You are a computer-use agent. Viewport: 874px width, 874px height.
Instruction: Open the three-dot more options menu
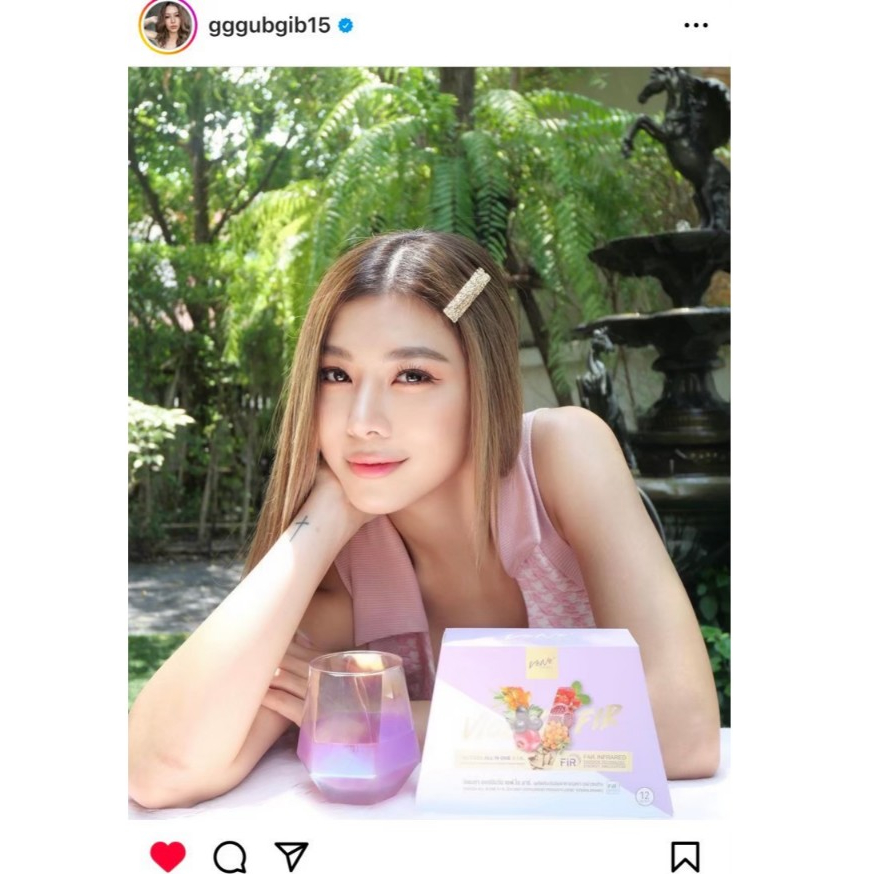696,25
